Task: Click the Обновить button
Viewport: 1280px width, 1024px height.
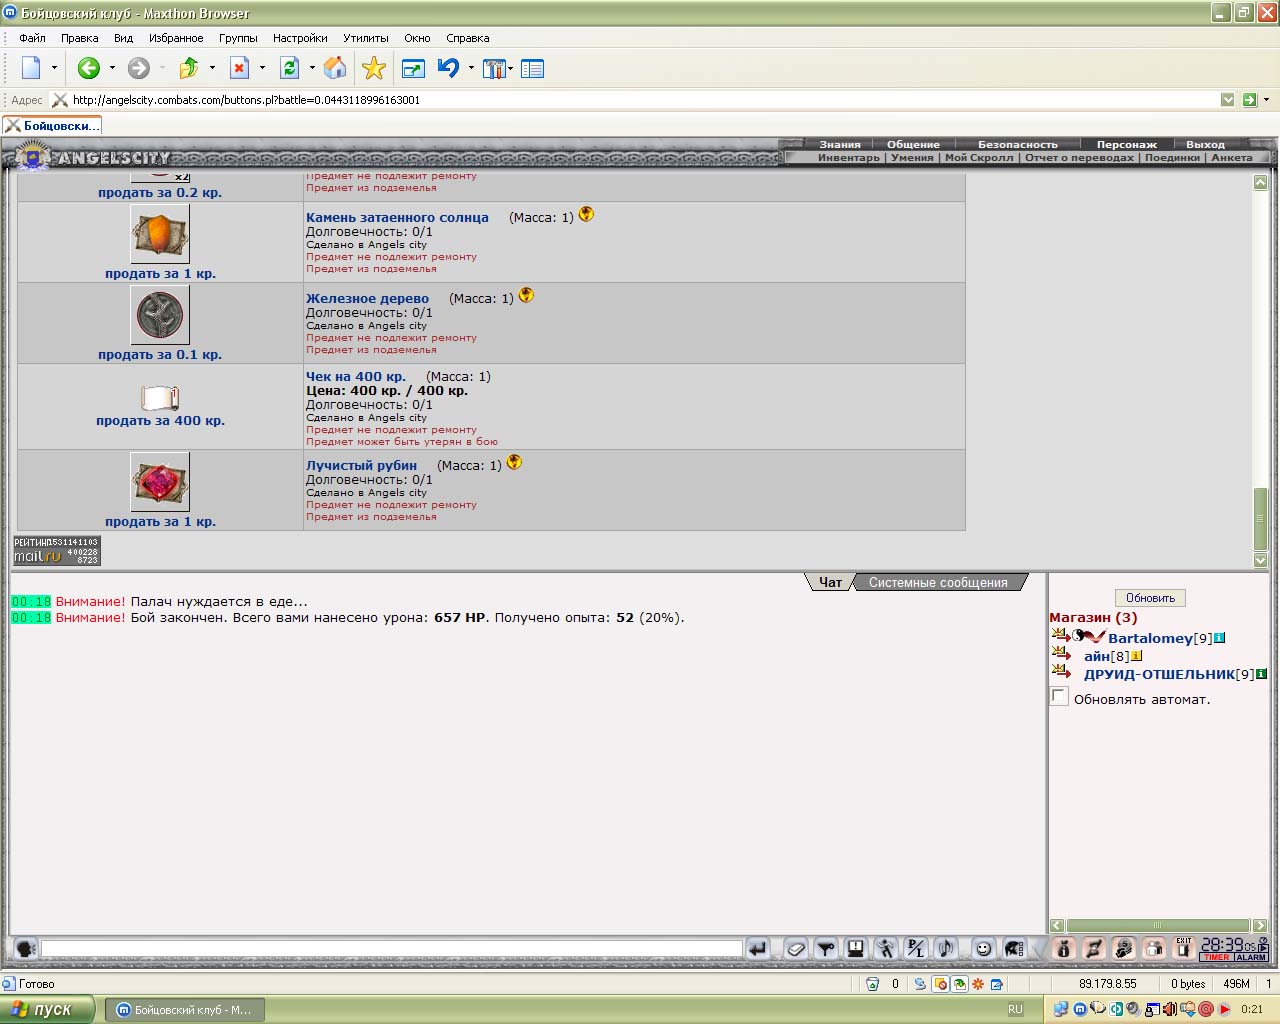Action: [1150, 598]
